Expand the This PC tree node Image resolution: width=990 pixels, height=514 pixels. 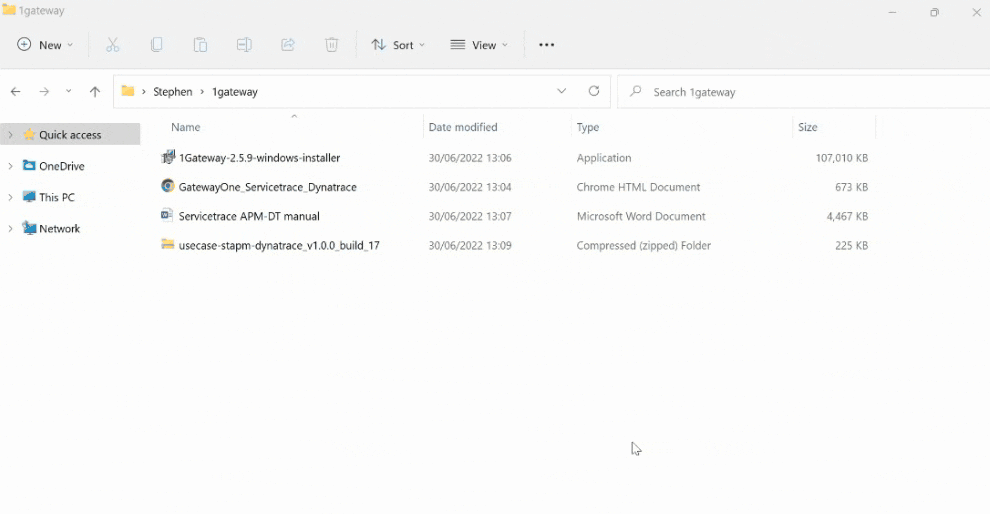[10, 197]
